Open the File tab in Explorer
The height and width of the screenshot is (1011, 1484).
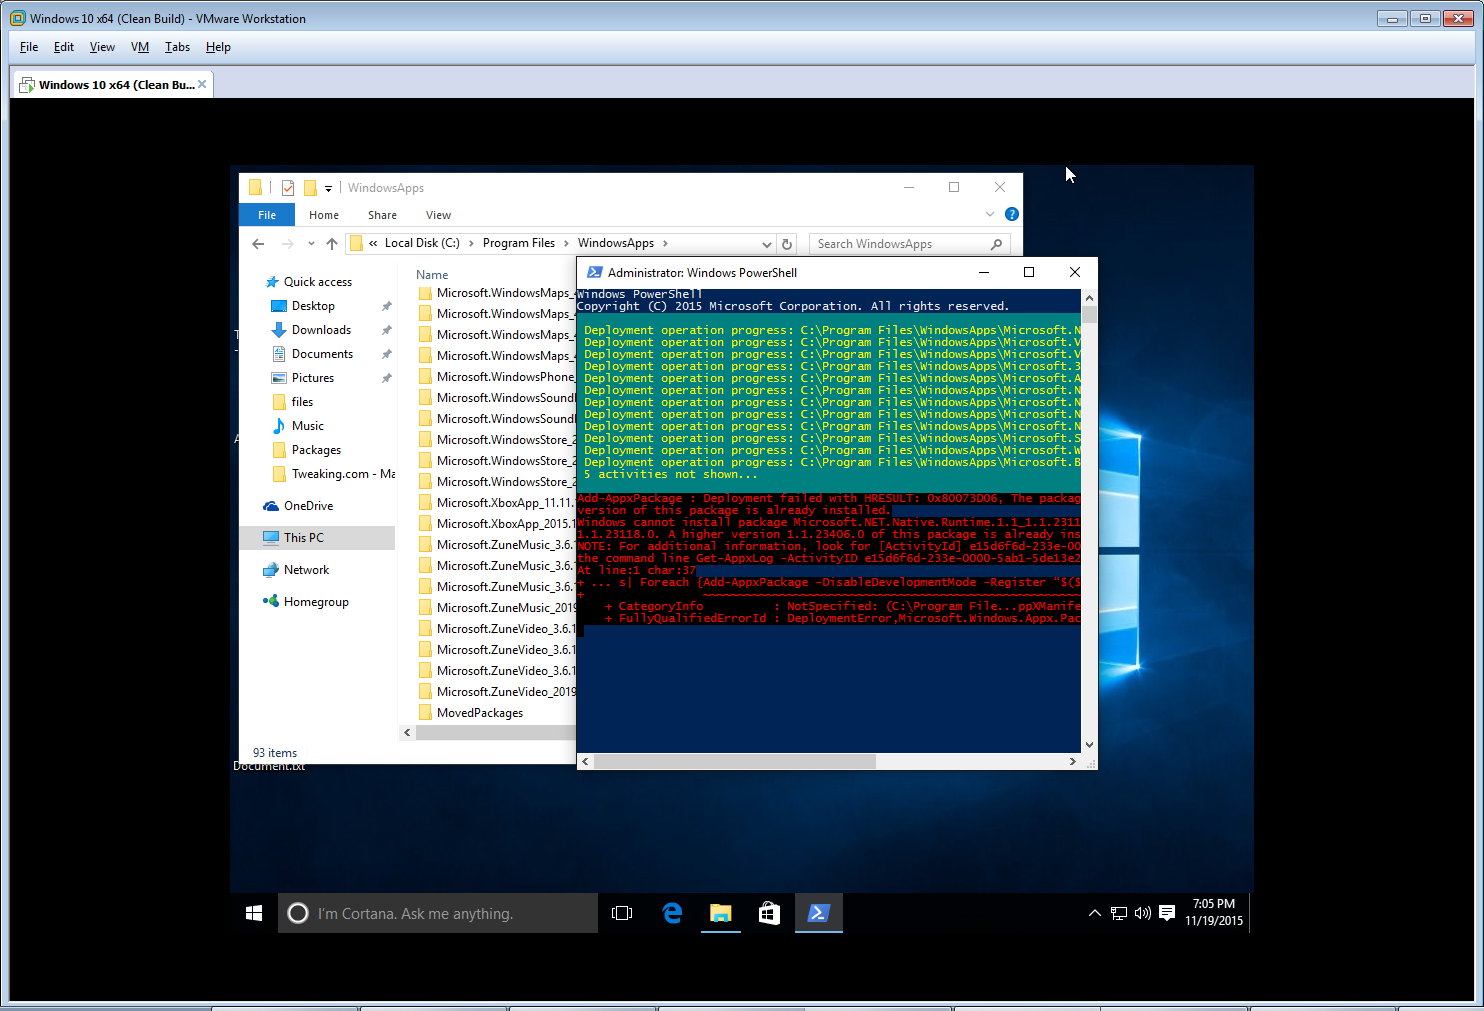pyautogui.click(x=267, y=215)
